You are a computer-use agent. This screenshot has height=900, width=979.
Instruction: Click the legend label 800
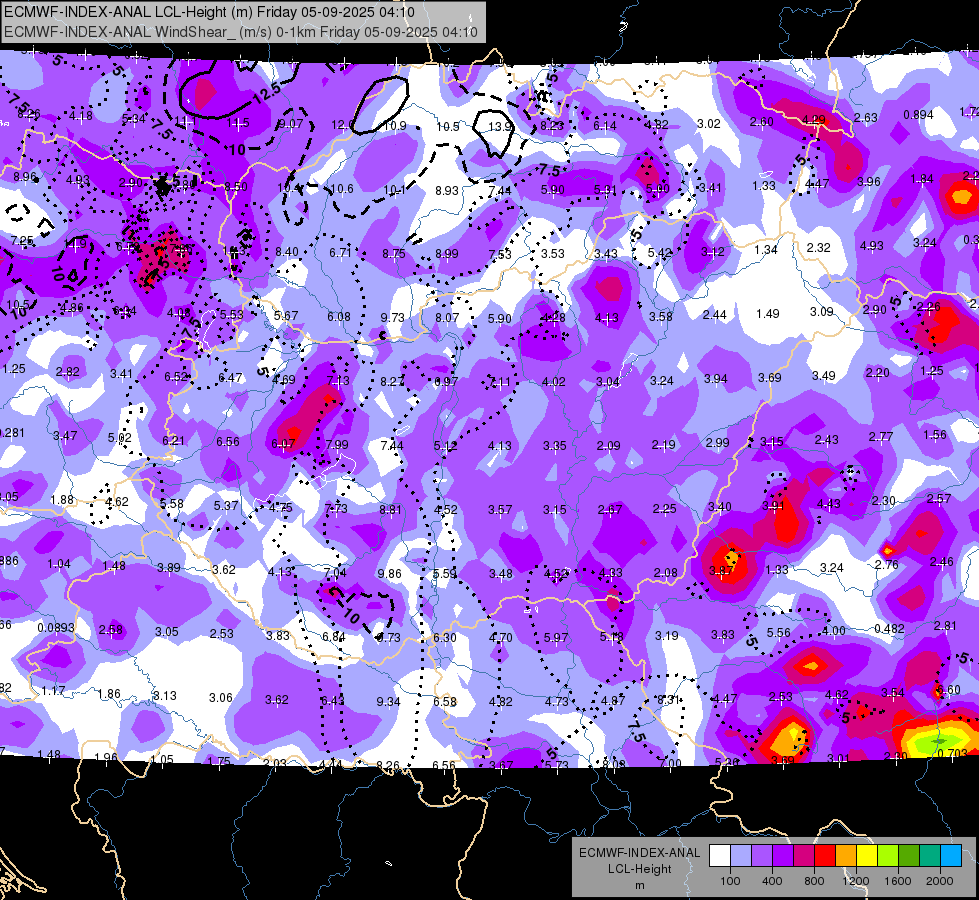point(814,881)
